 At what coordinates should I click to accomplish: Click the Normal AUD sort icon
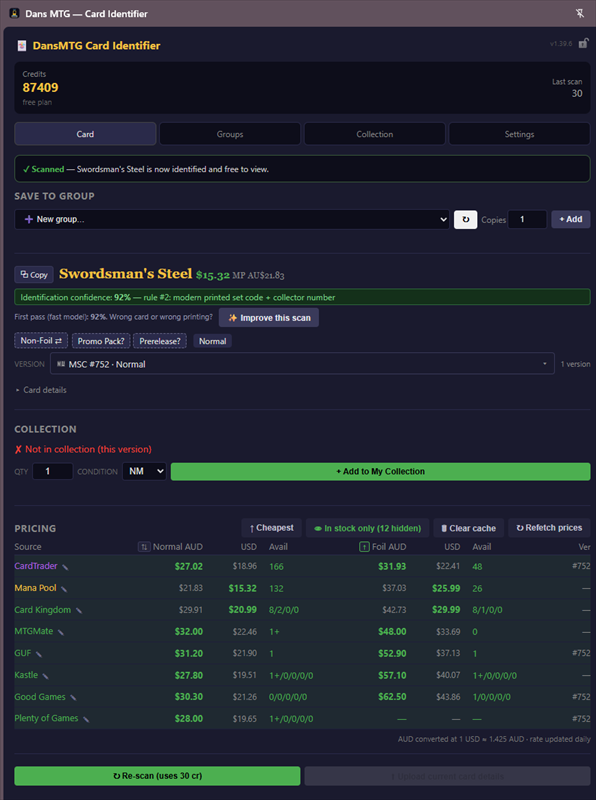point(144,547)
